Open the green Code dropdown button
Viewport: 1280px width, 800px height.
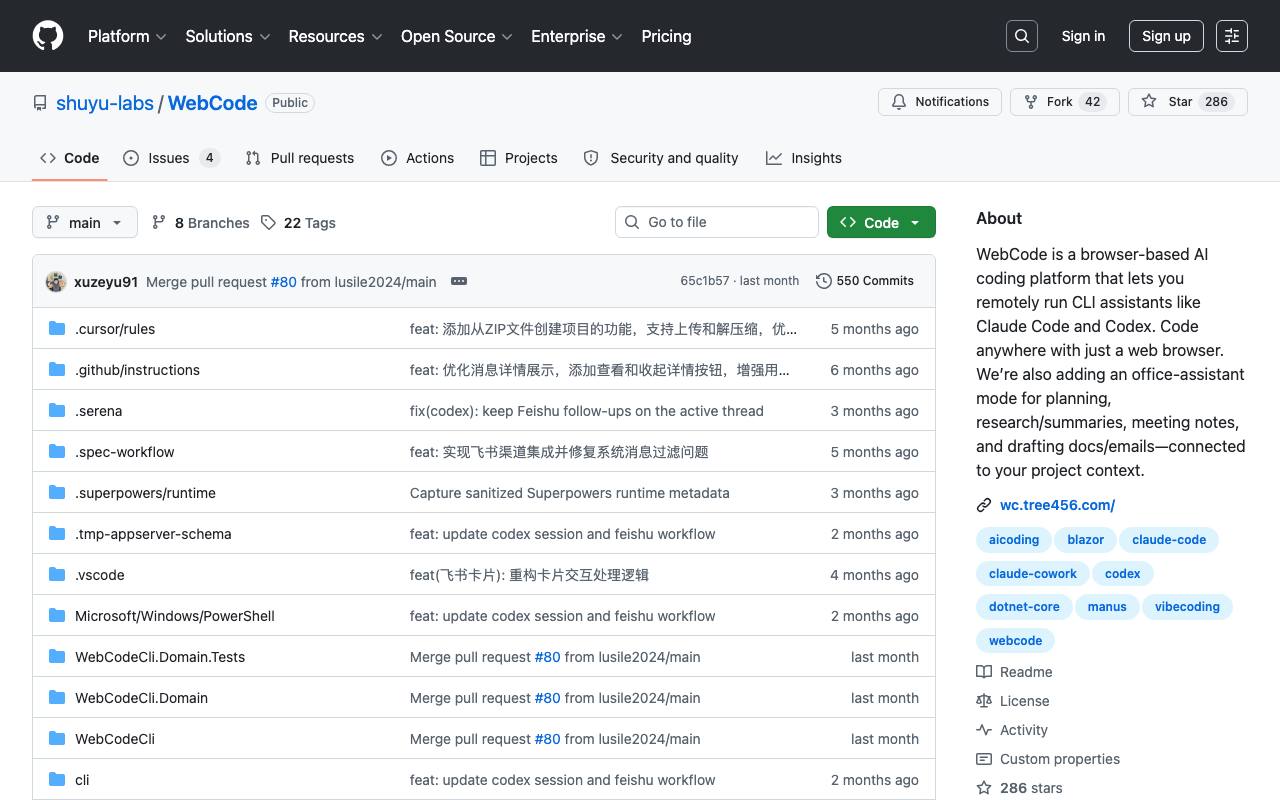pos(881,222)
